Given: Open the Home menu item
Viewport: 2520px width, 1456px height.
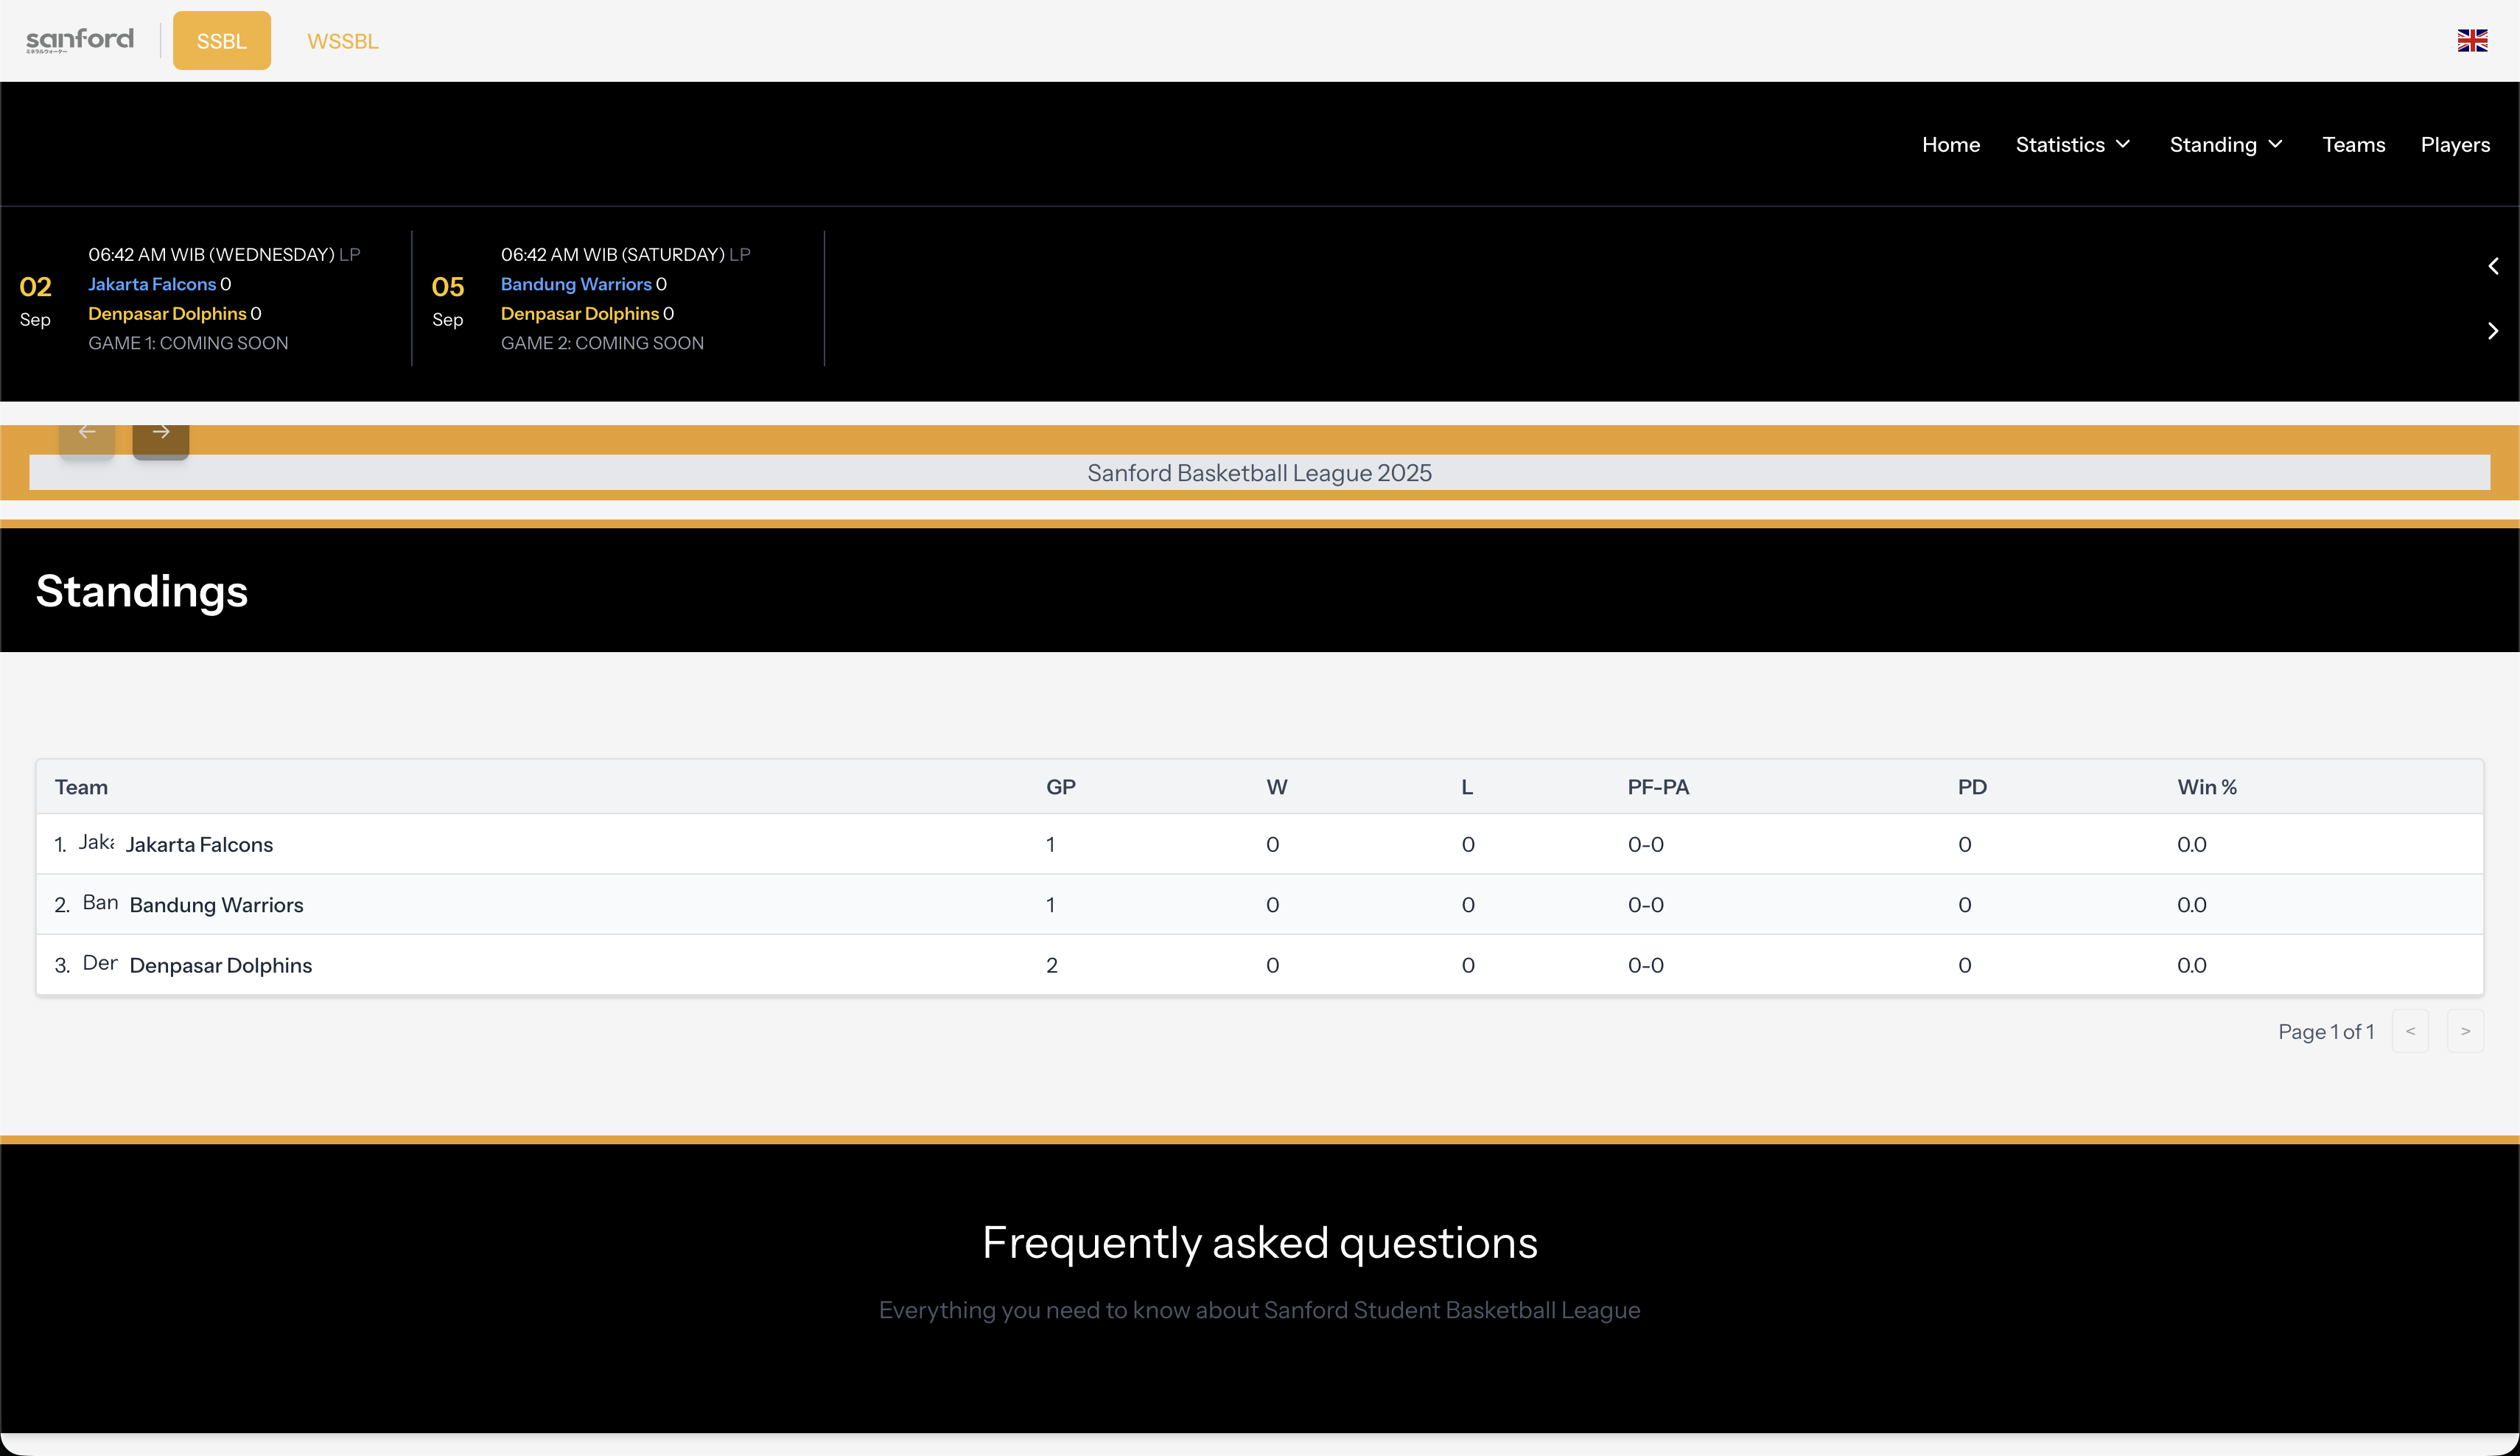Looking at the screenshot, I should click(x=1951, y=145).
